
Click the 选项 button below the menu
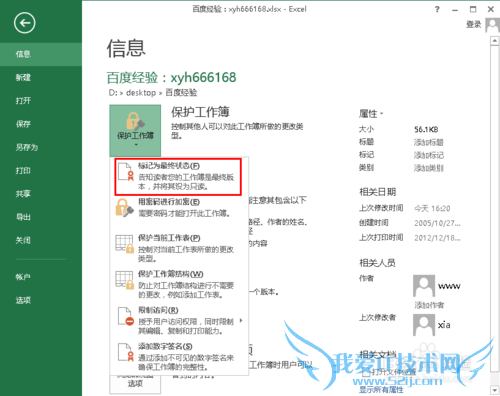135,384
